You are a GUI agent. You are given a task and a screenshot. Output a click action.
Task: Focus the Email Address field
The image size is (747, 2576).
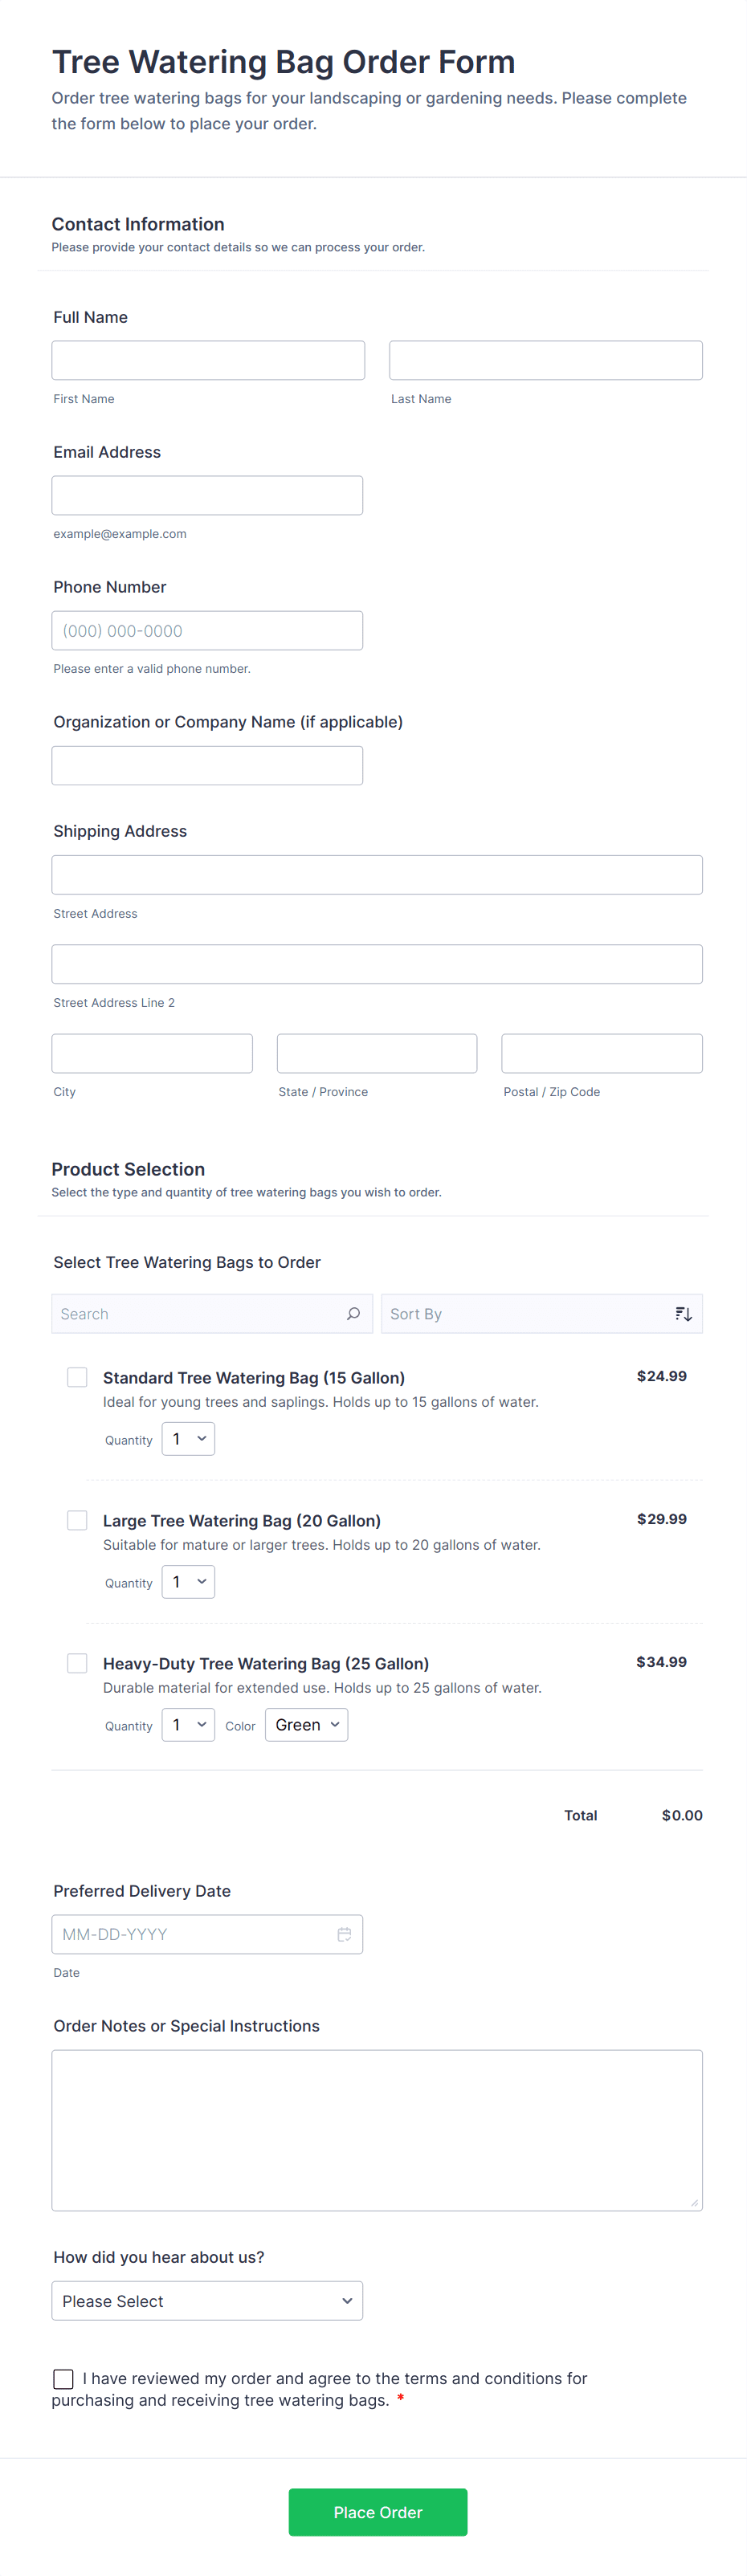point(207,495)
